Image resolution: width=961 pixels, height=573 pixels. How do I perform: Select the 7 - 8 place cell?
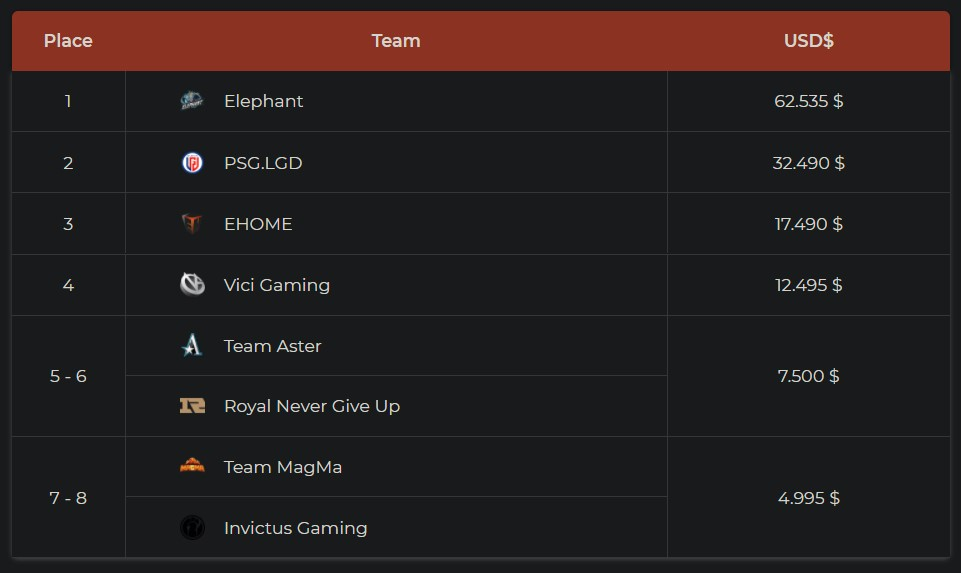[68, 497]
